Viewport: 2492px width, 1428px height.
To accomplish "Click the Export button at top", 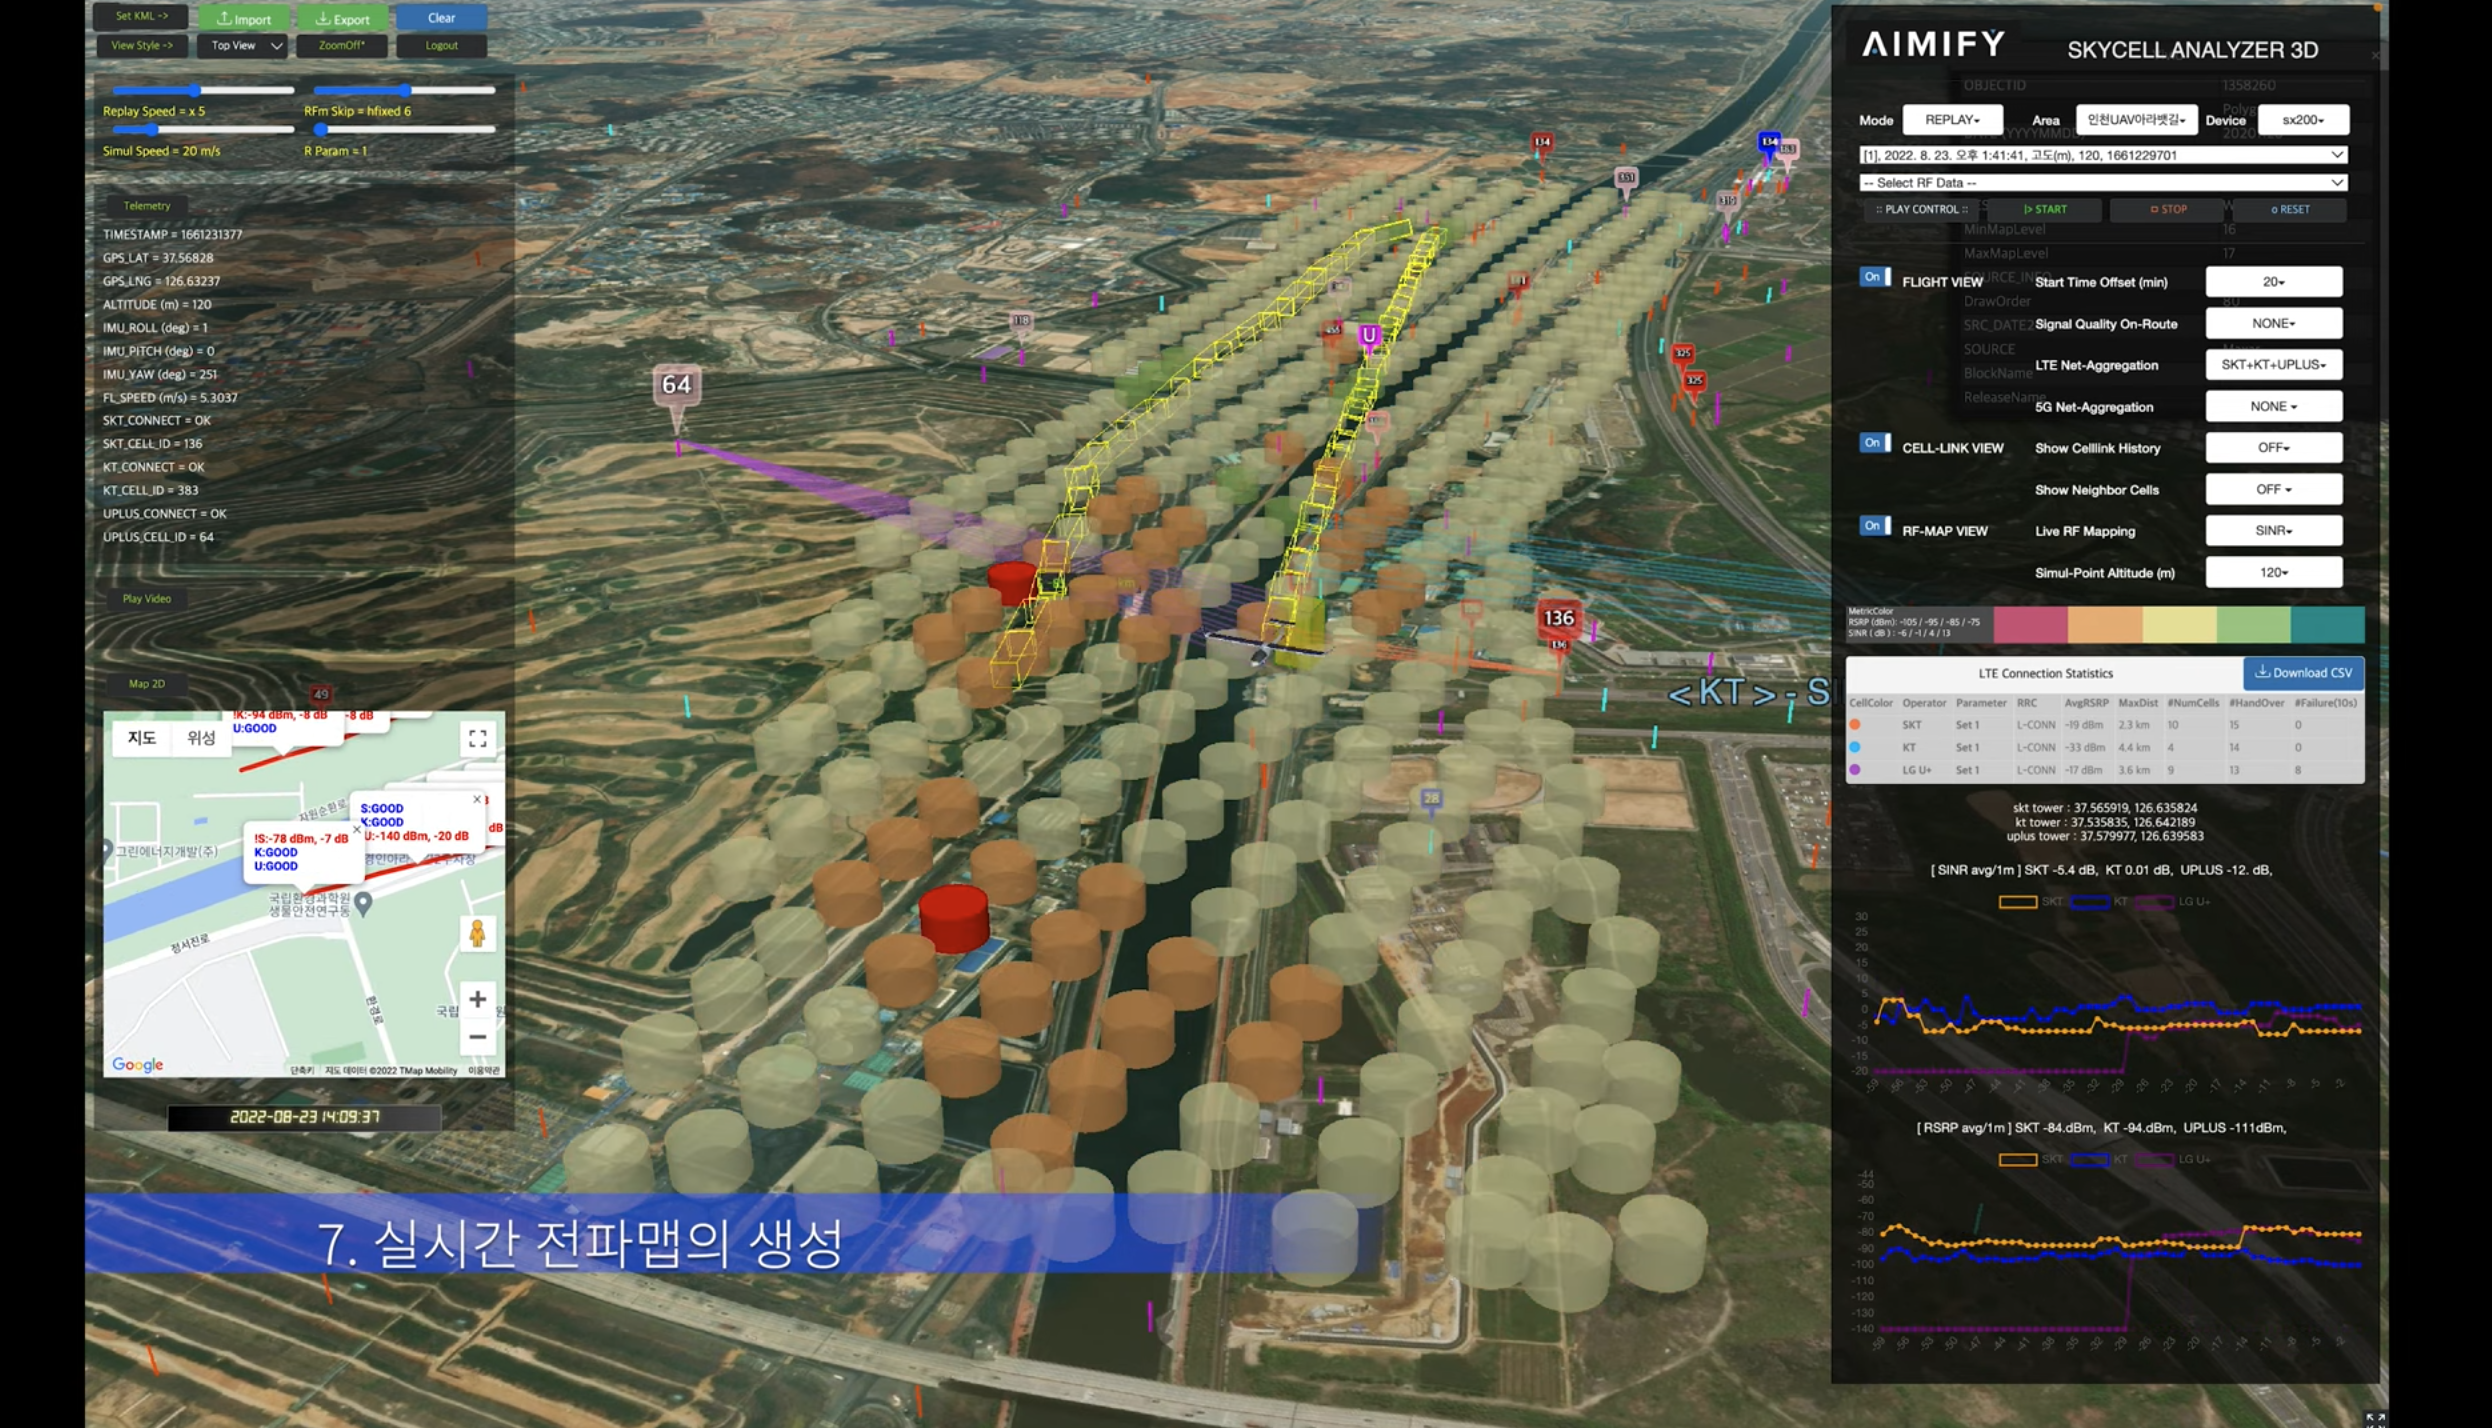I will 342,18.
